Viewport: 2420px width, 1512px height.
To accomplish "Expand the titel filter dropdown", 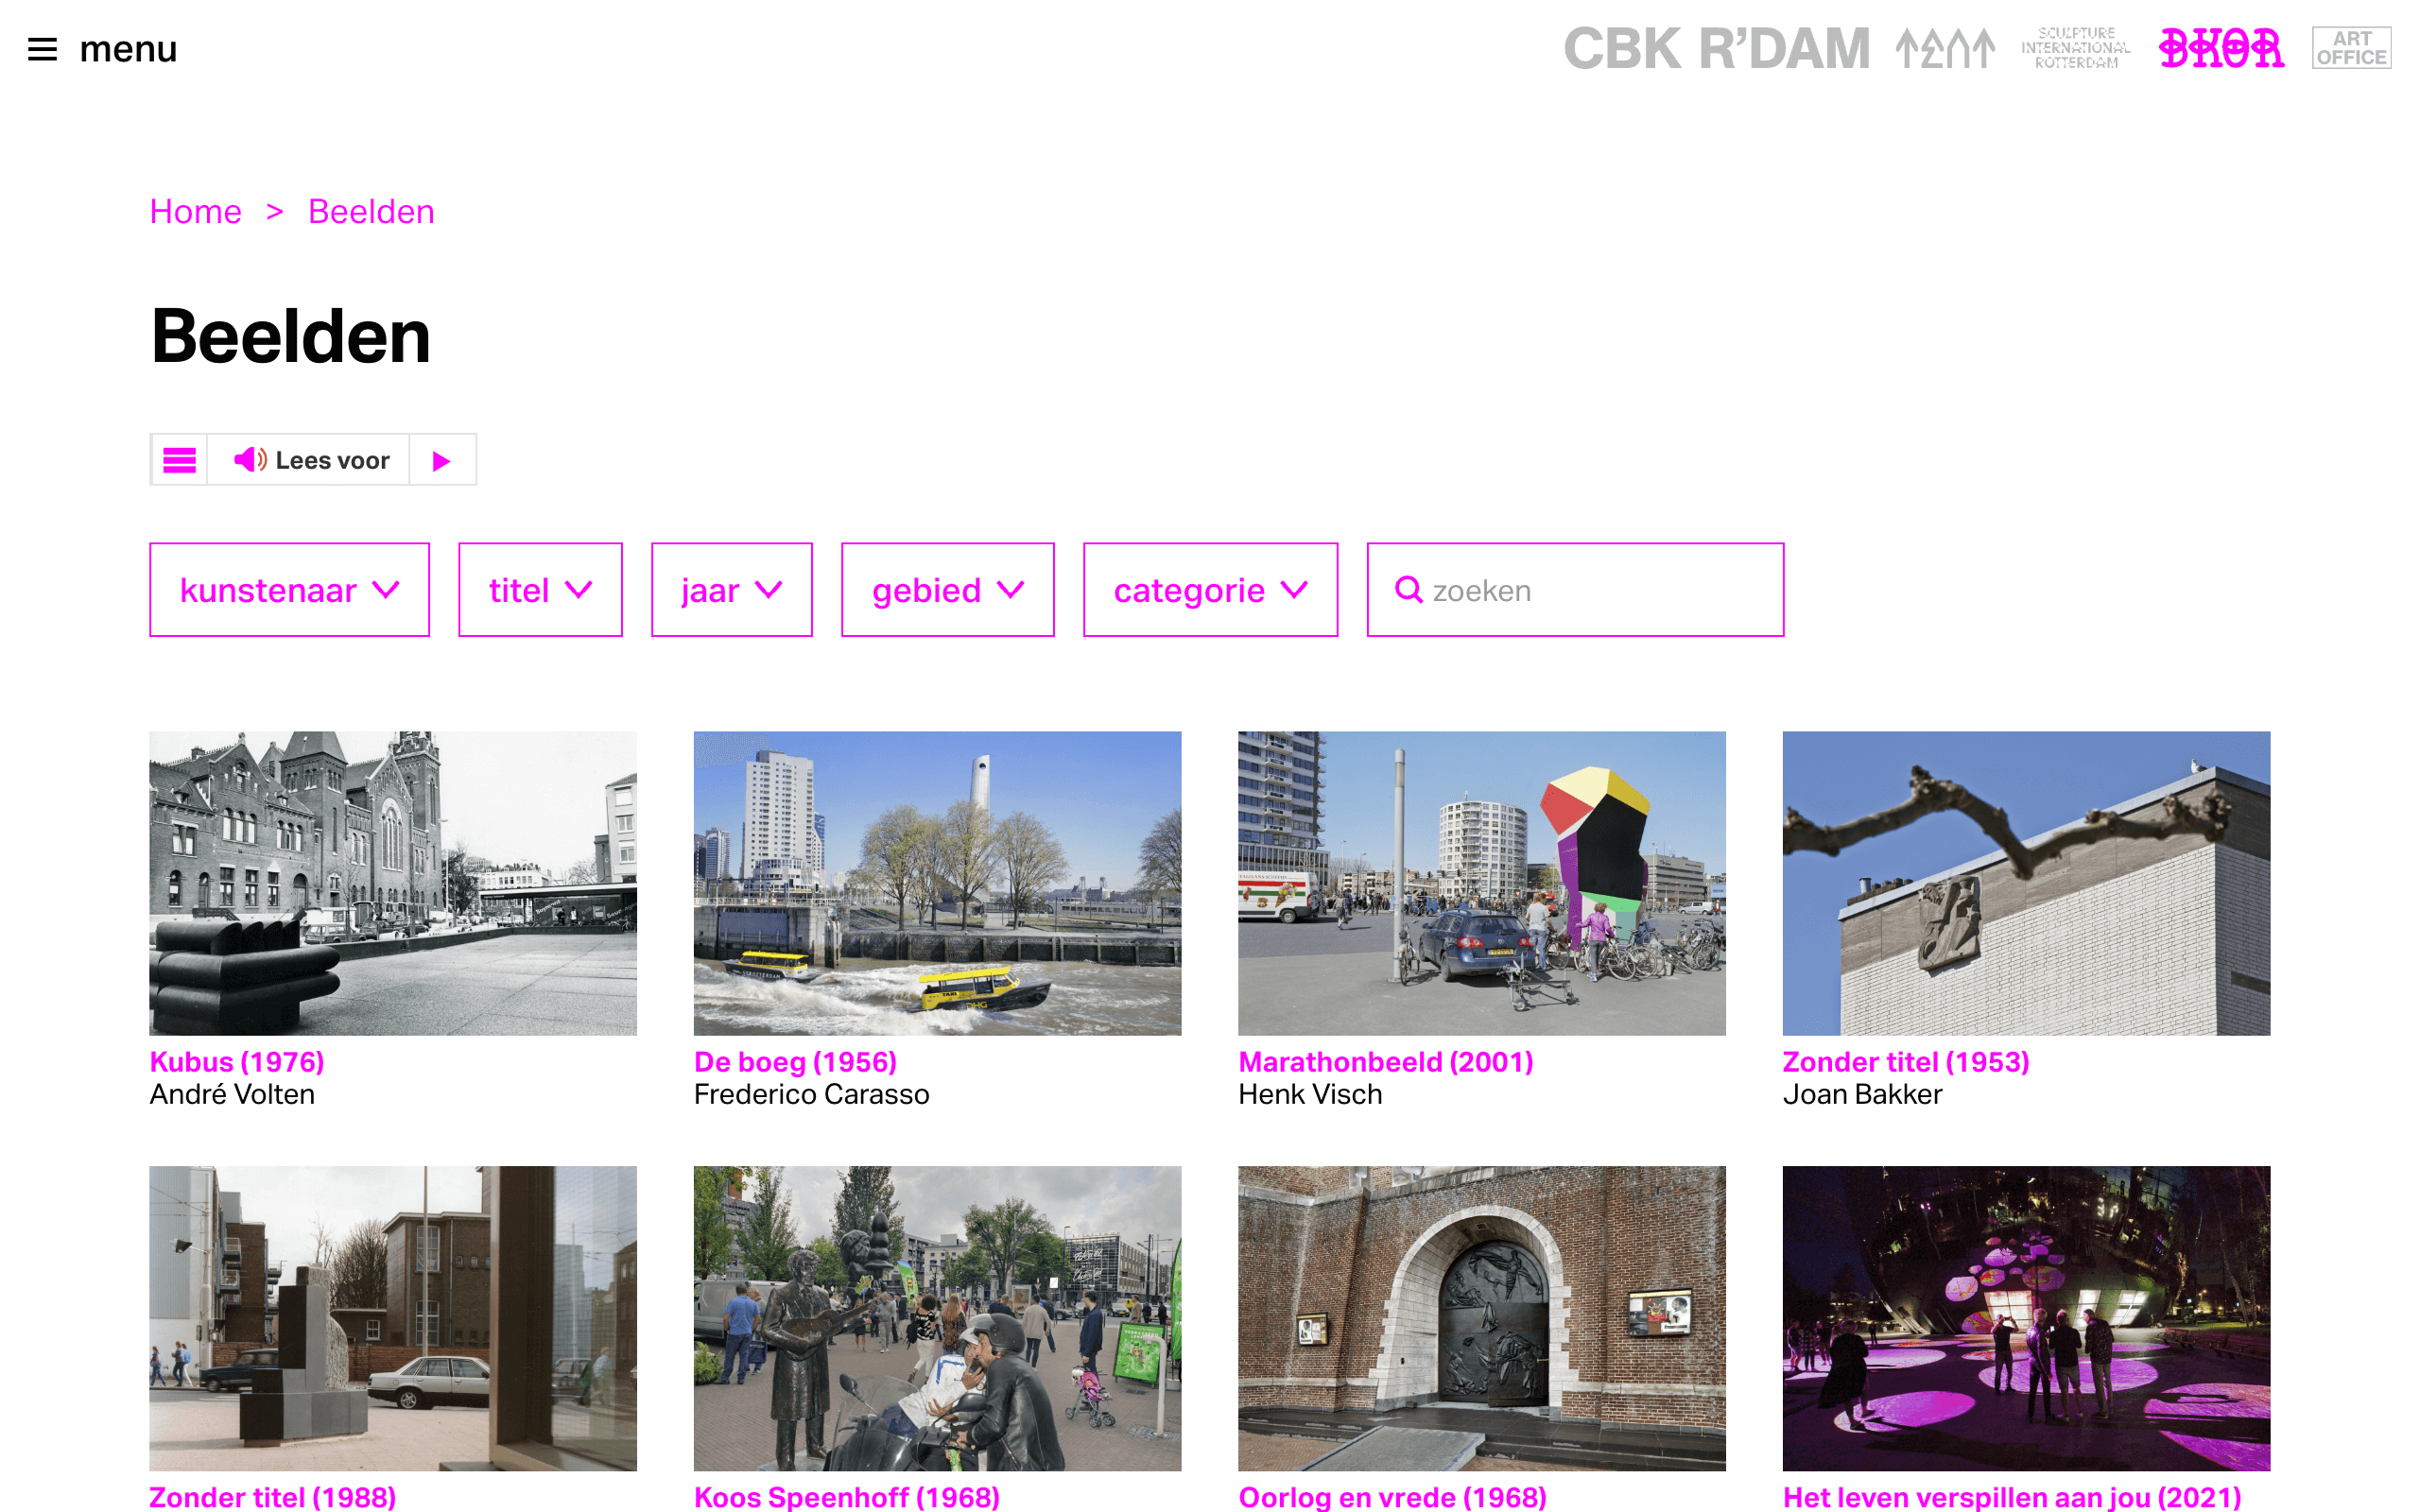I will (540, 590).
